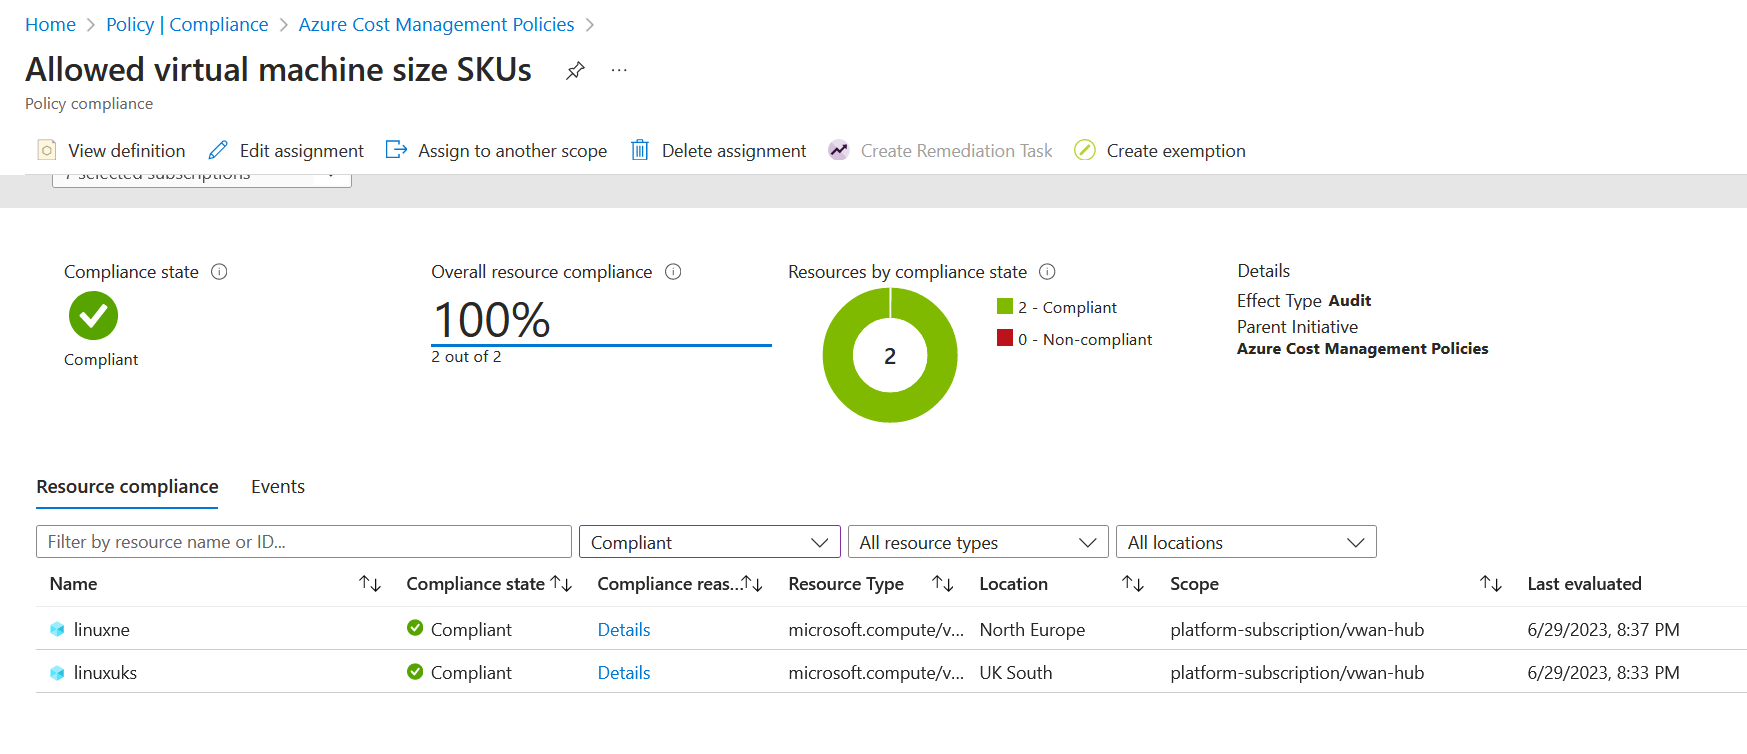
Task: Go to Home breadcrumb
Action: click(x=50, y=25)
